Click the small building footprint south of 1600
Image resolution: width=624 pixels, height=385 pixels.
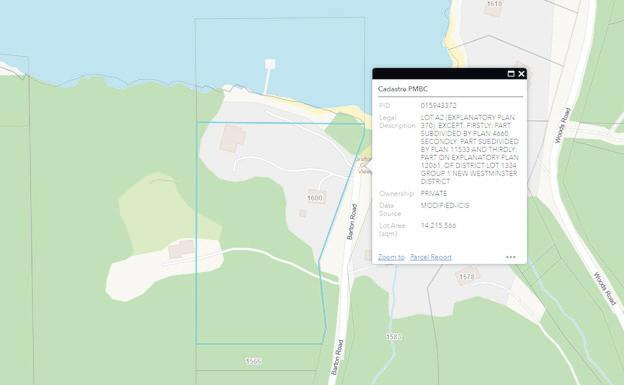click(303, 213)
